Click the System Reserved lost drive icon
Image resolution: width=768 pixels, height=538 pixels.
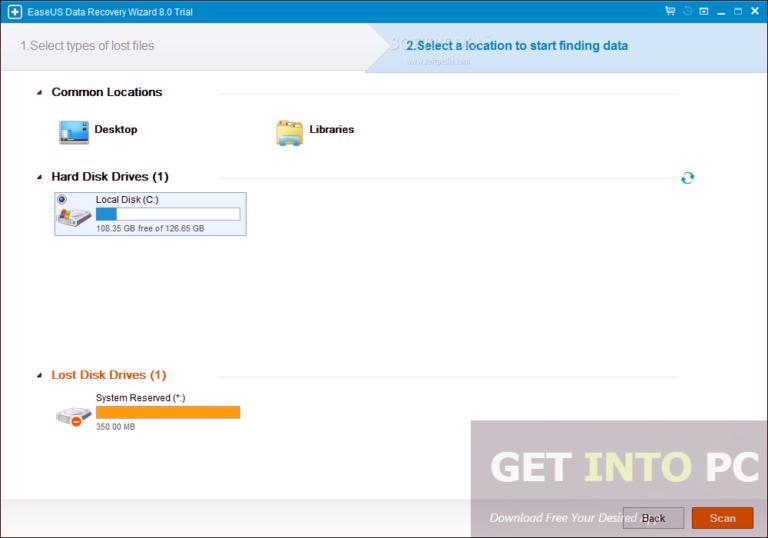[x=74, y=416]
